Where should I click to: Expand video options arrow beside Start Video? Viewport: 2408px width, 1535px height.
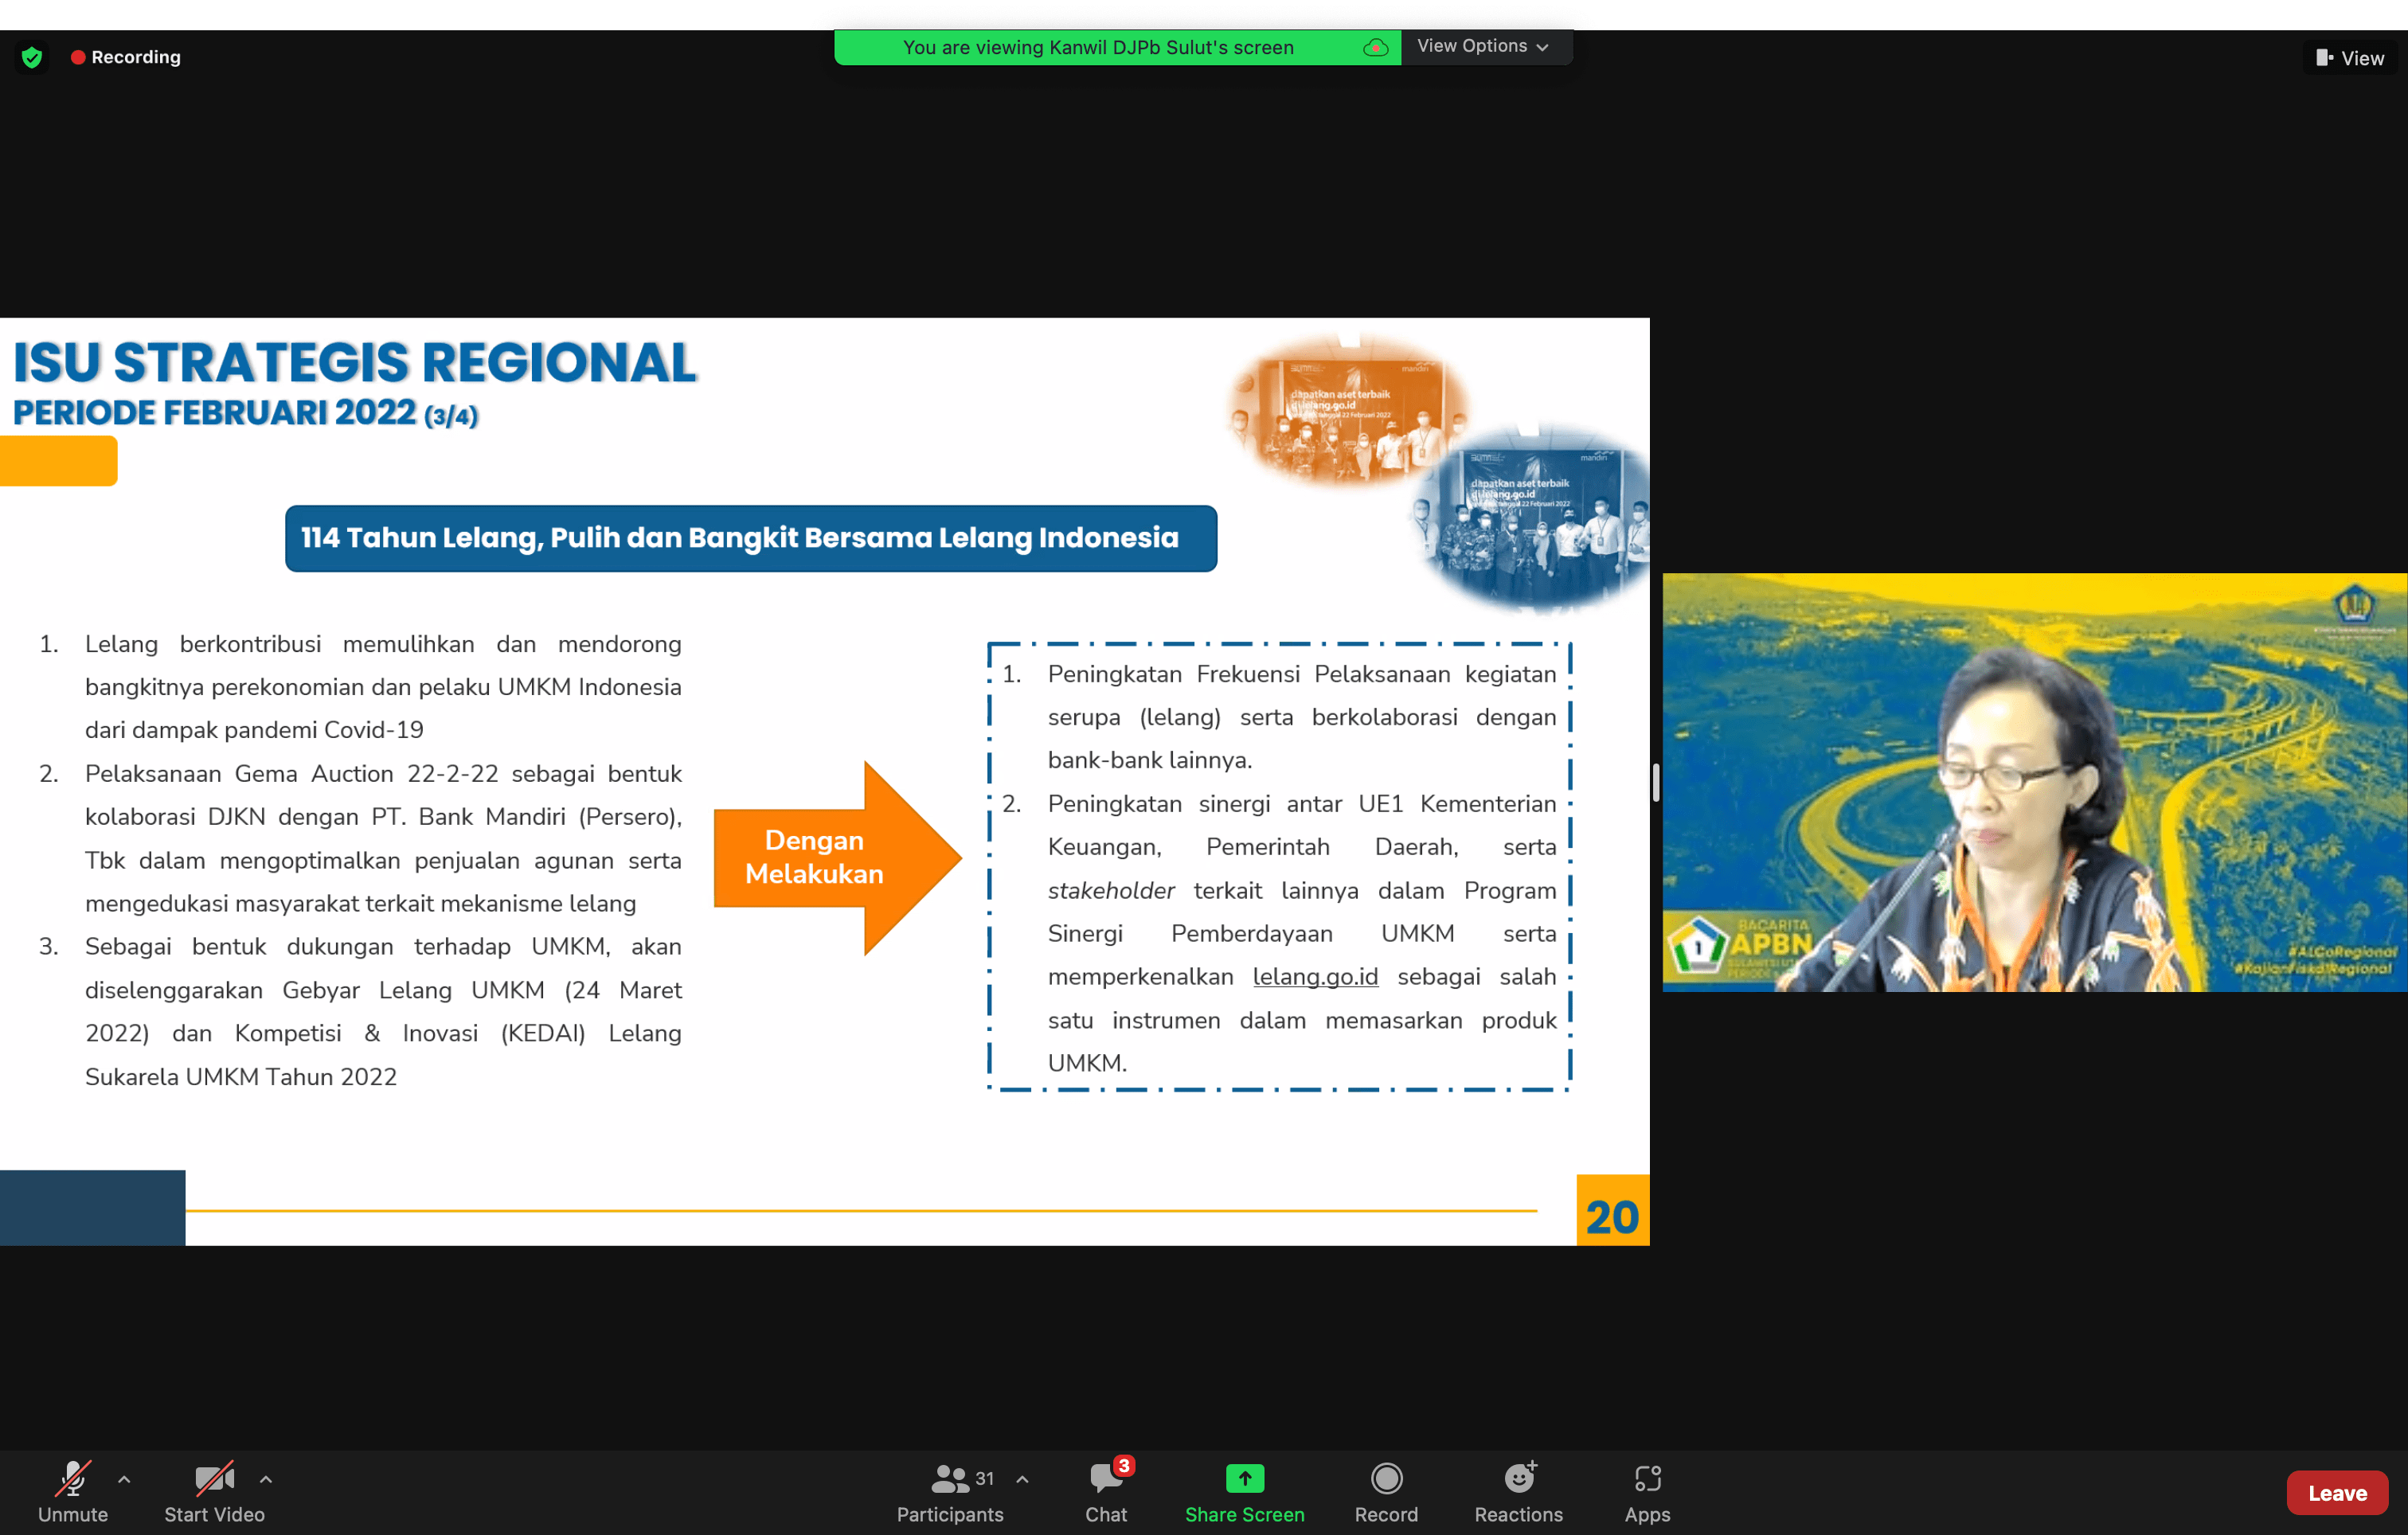click(266, 1479)
